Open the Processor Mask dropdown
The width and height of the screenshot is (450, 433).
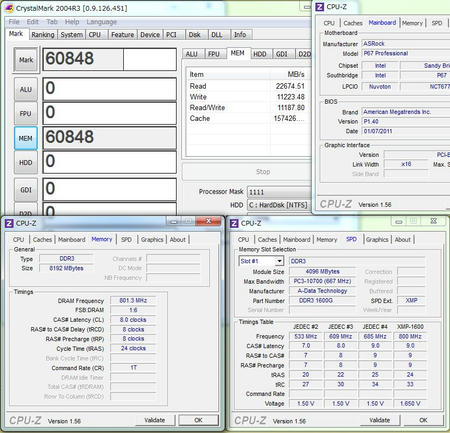[279, 192]
